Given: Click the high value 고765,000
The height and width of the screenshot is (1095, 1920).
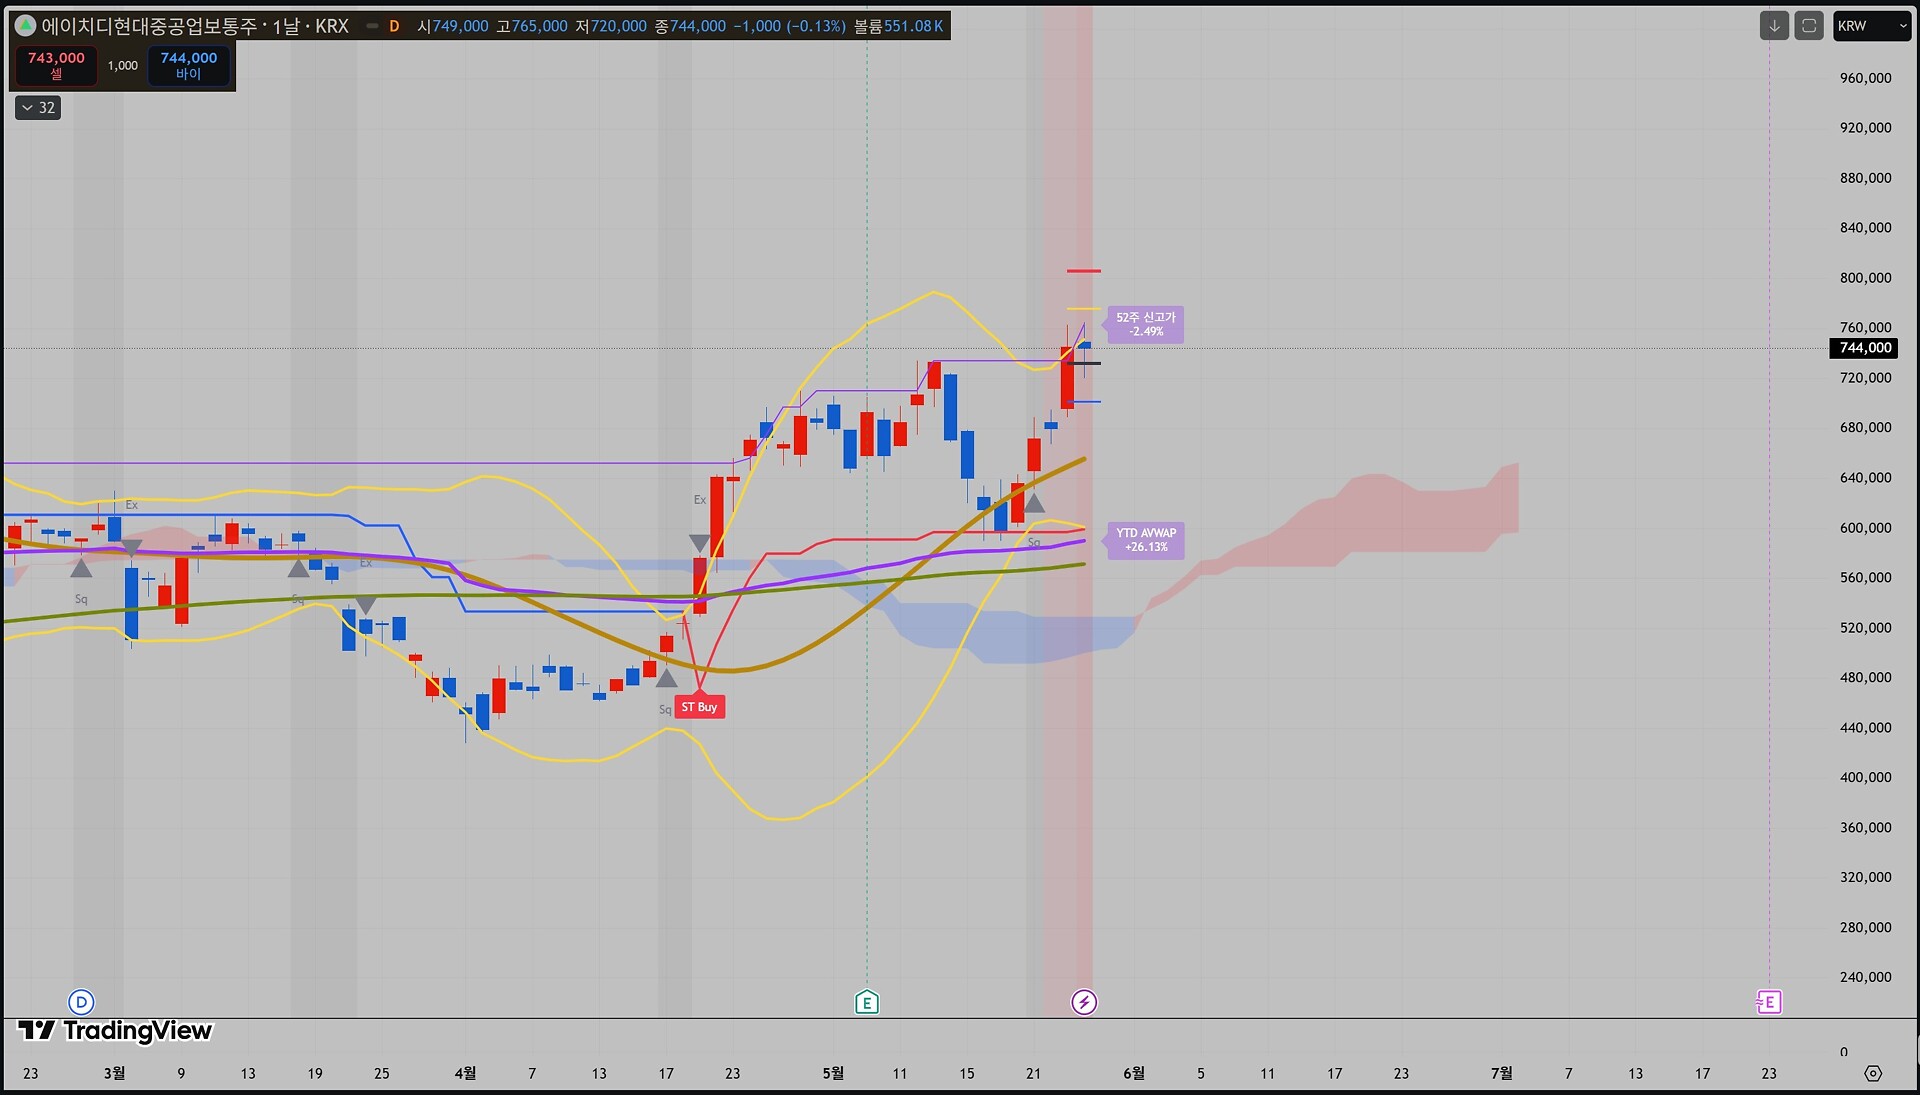Looking at the screenshot, I should pyautogui.click(x=532, y=26).
